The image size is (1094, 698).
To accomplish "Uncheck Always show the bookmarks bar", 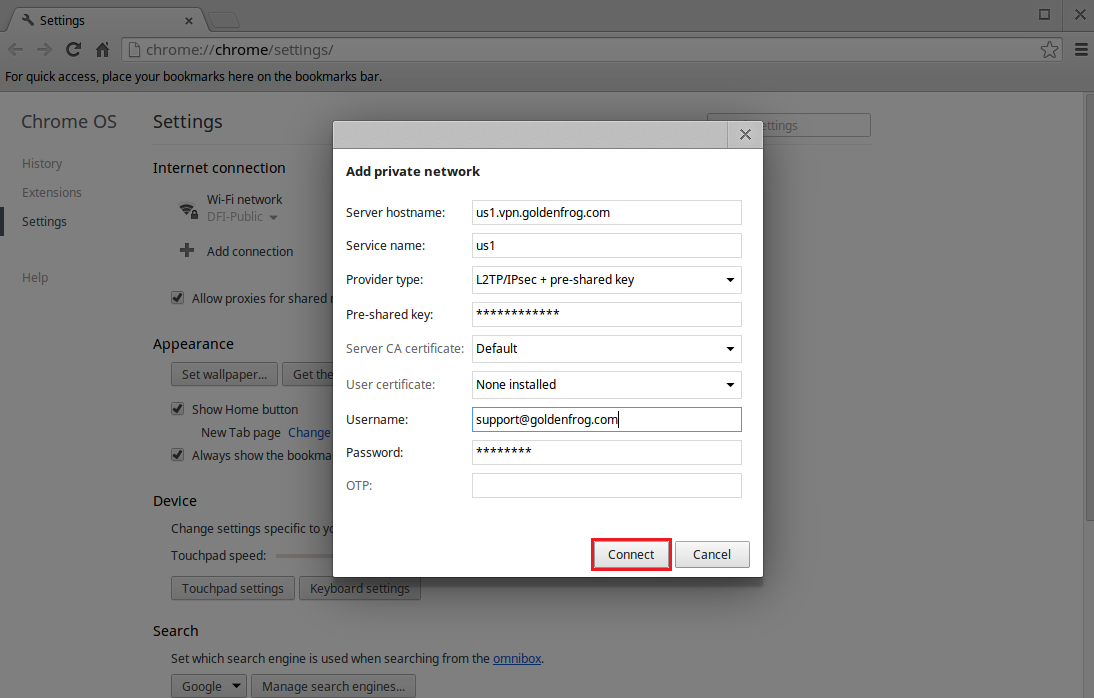I will (x=177, y=454).
